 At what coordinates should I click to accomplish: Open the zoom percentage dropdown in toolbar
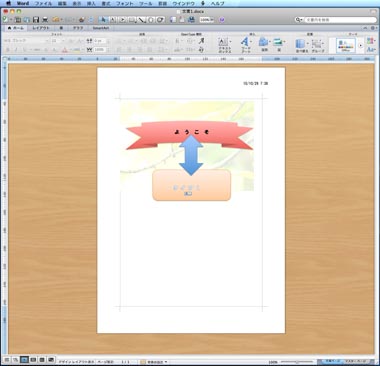(207, 20)
